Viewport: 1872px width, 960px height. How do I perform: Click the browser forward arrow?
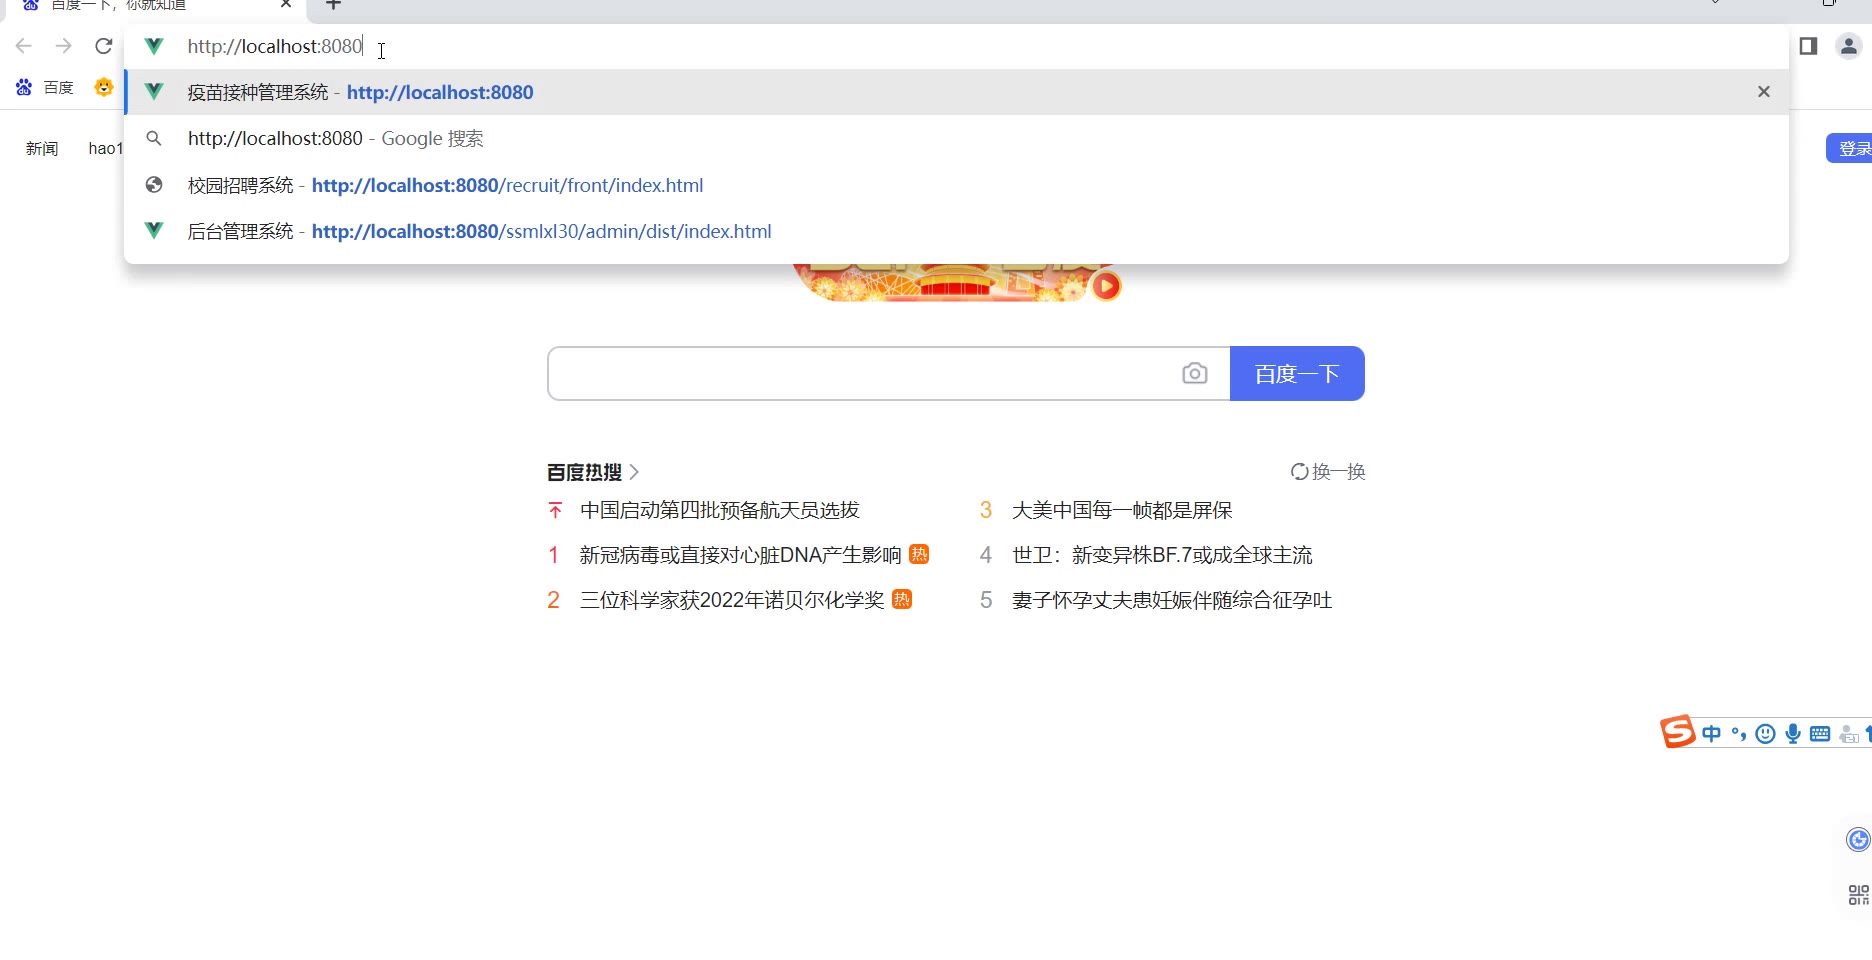click(x=63, y=46)
